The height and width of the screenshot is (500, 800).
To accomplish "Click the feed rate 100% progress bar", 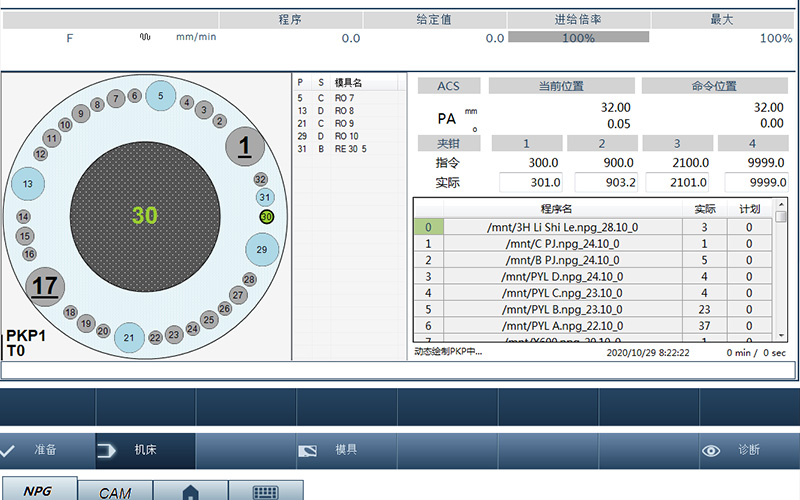I will pyautogui.click(x=577, y=38).
